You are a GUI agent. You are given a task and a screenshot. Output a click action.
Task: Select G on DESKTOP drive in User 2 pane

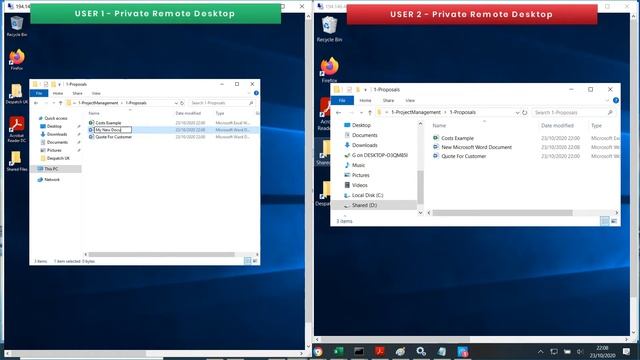coord(380,155)
